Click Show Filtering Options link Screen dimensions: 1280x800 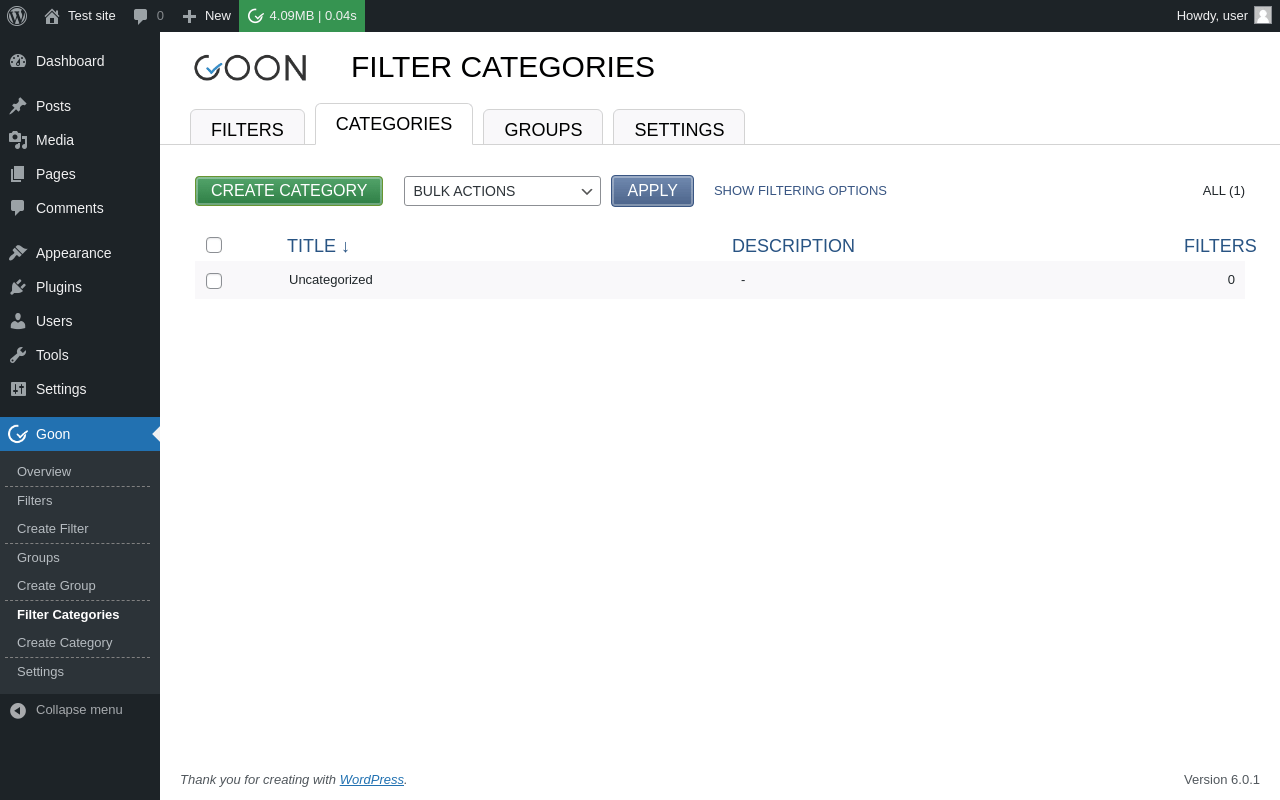tap(800, 191)
